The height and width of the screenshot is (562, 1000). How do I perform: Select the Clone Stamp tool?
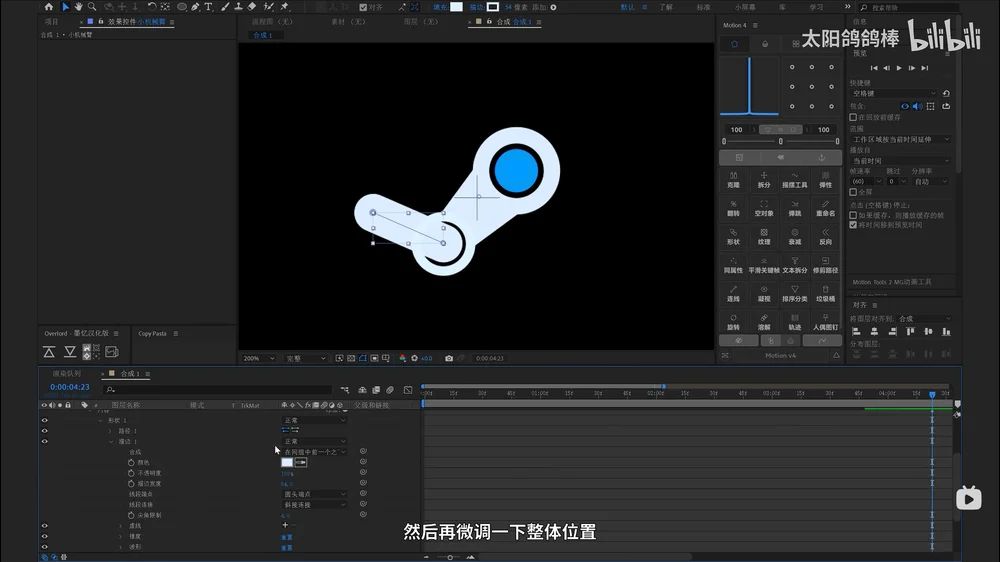238,7
